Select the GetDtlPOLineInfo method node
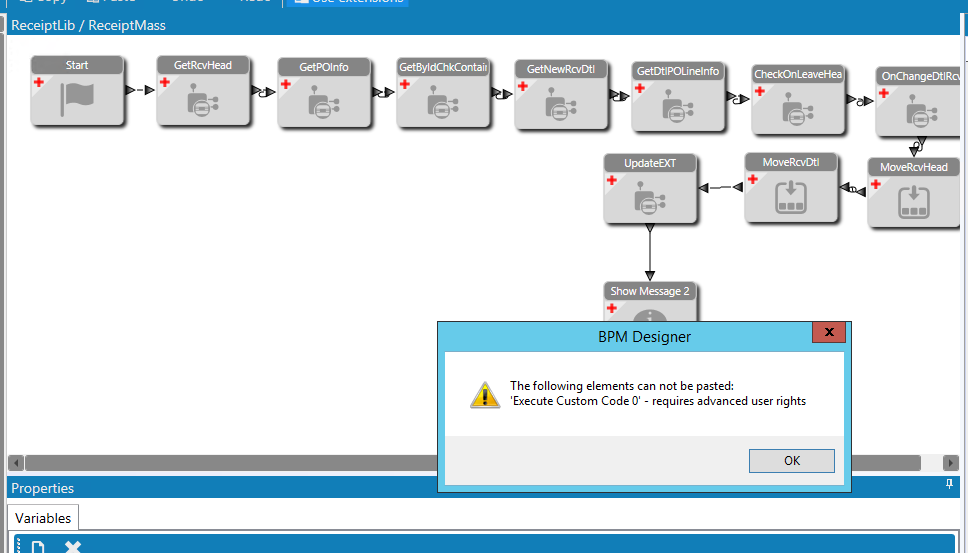 [x=678, y=96]
